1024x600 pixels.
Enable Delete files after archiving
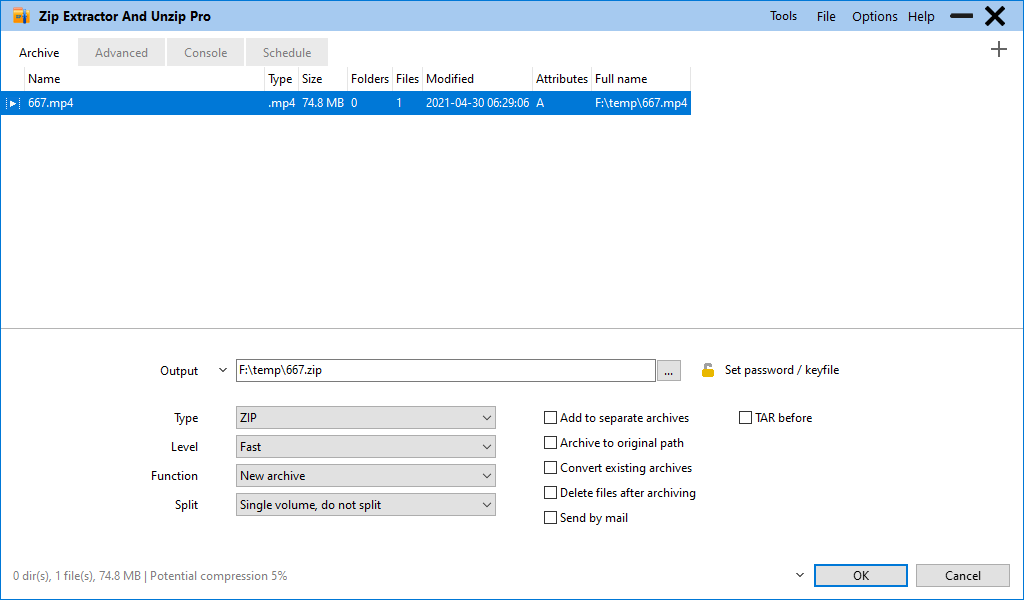click(x=551, y=493)
